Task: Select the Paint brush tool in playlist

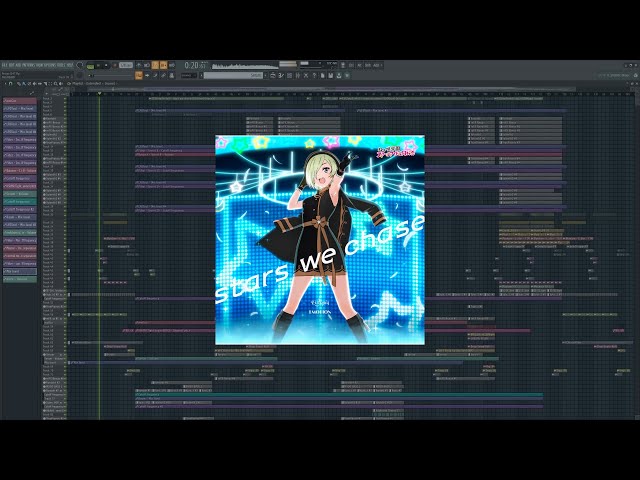Action: click(24, 84)
